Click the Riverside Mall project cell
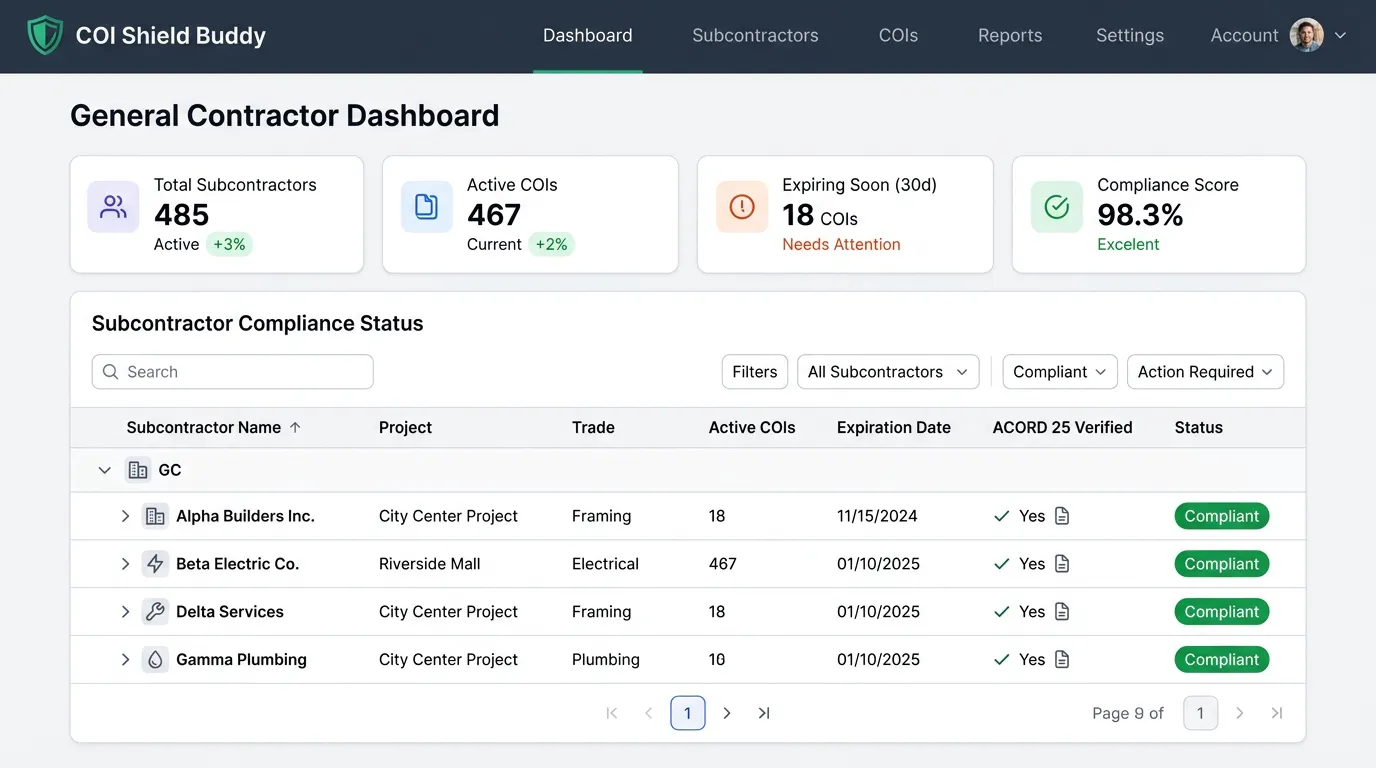Viewport: 1376px width, 768px height. 430,564
